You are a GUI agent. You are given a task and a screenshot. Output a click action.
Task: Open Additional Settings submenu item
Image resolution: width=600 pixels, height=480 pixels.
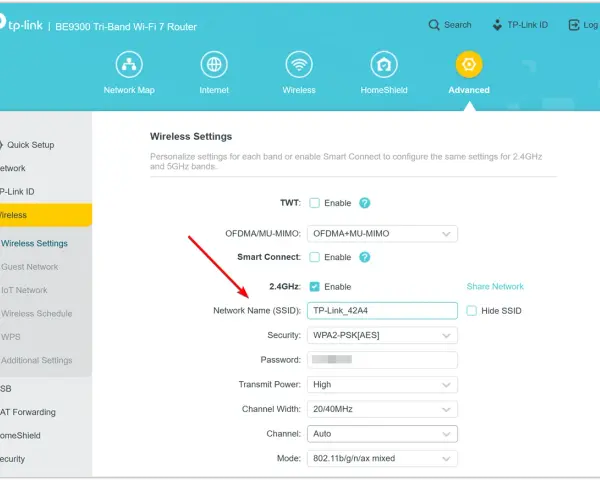click(37, 360)
